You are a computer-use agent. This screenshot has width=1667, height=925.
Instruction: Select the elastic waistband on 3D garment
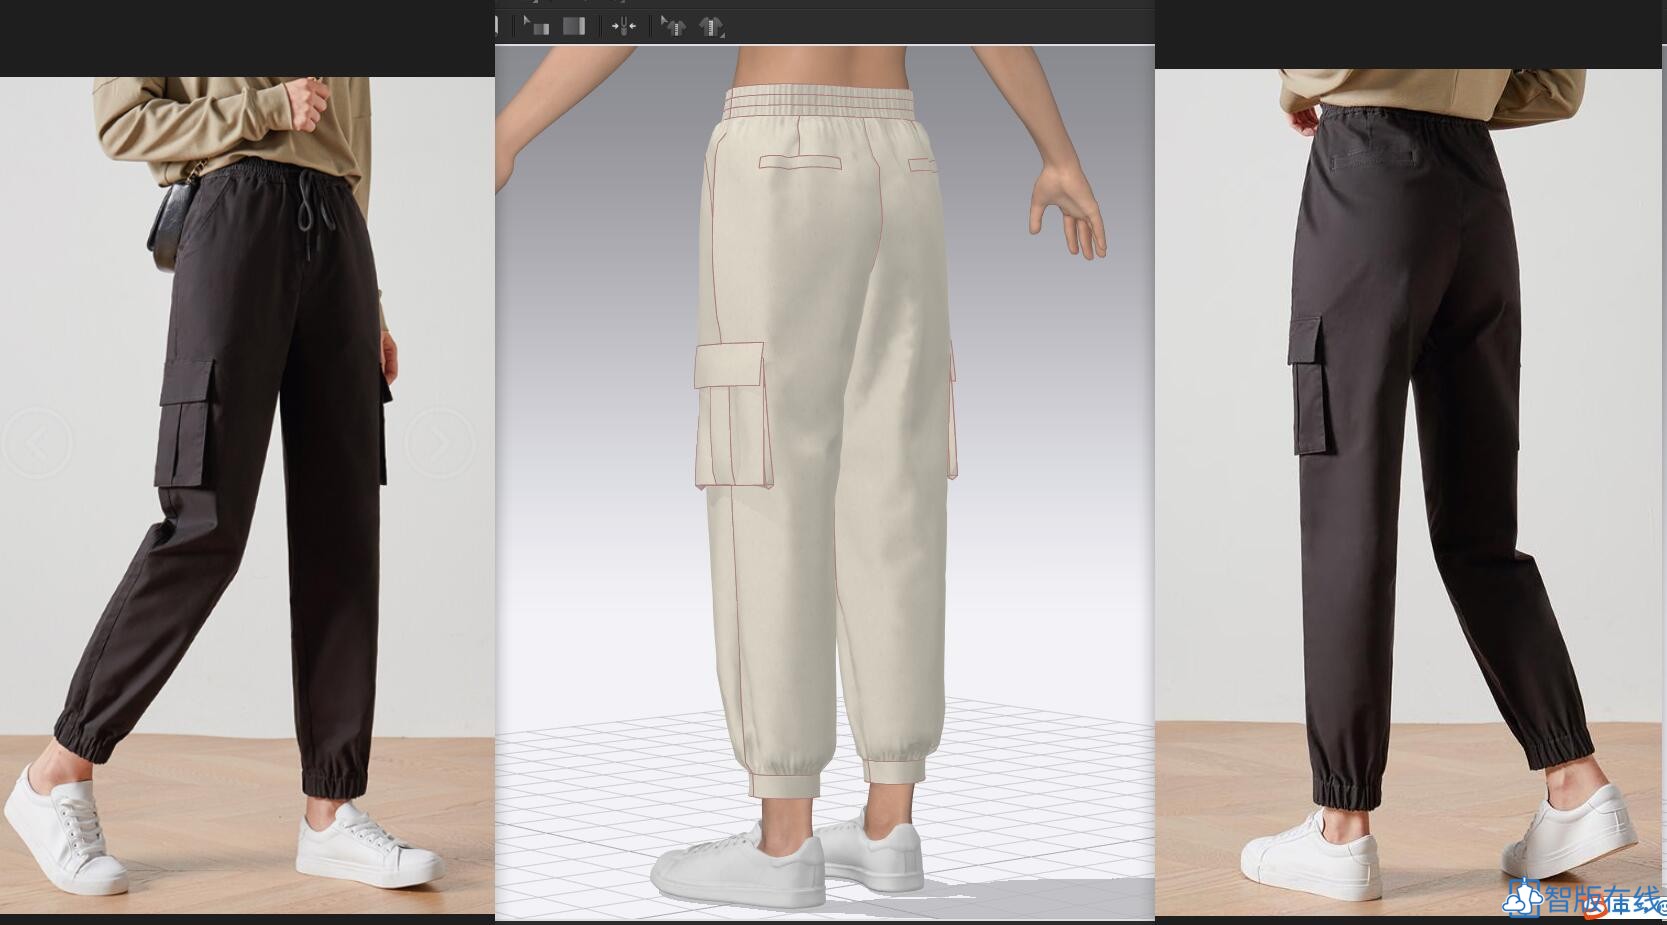821,101
